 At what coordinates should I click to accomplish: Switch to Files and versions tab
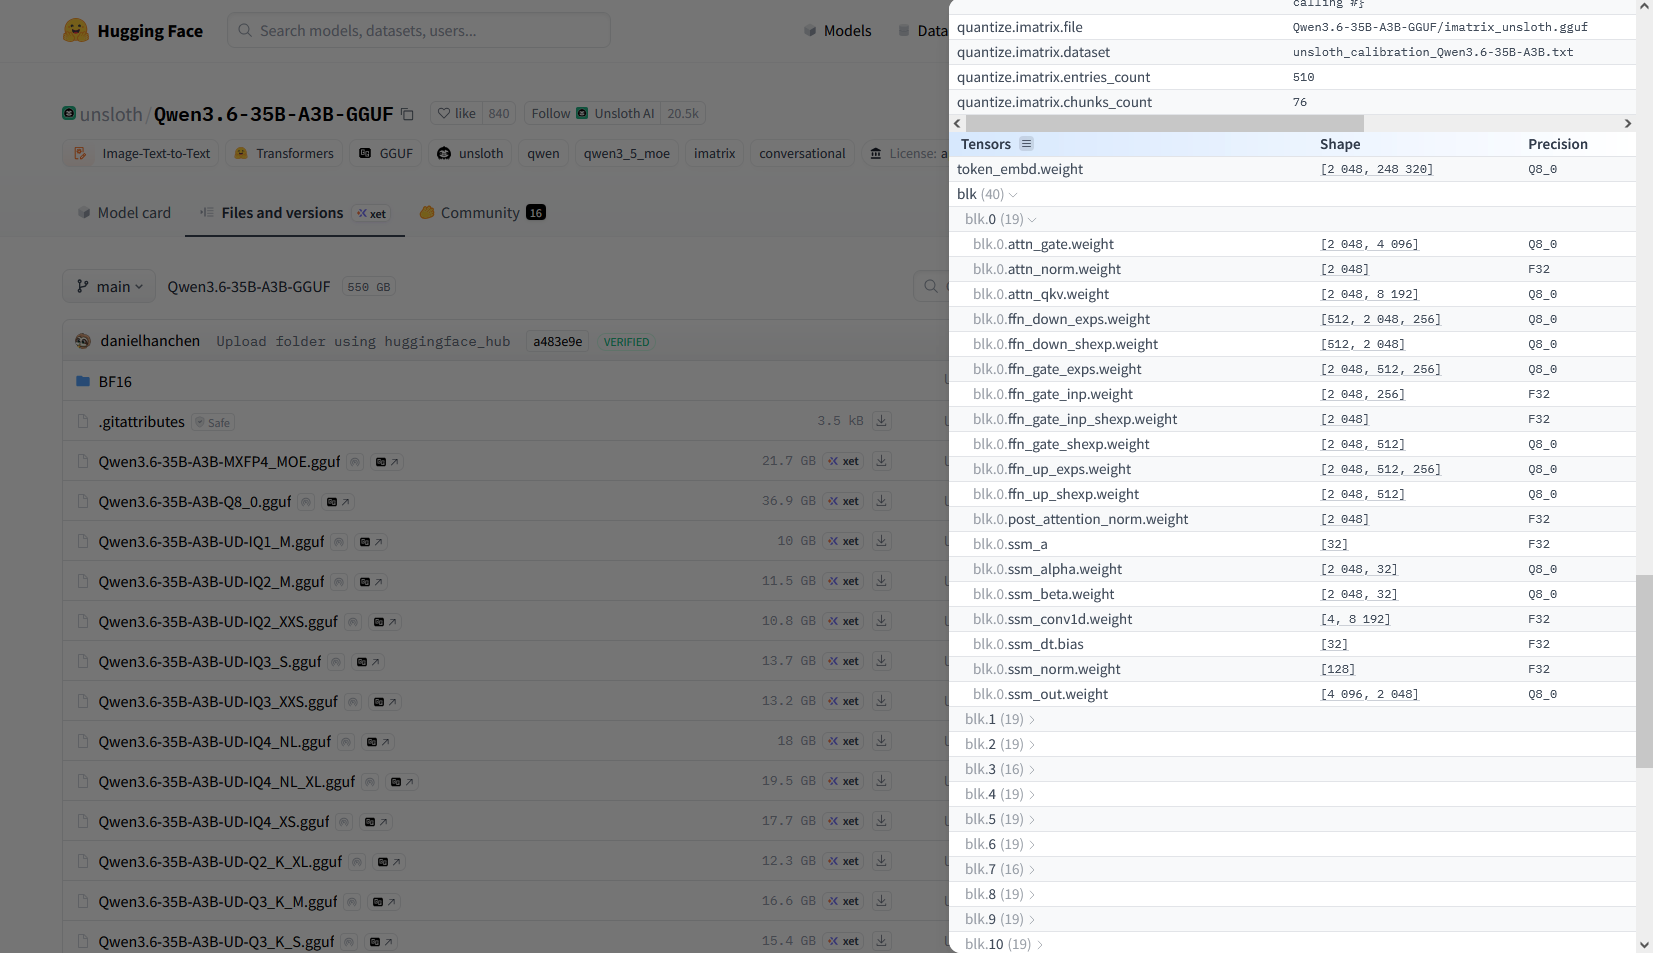point(295,213)
